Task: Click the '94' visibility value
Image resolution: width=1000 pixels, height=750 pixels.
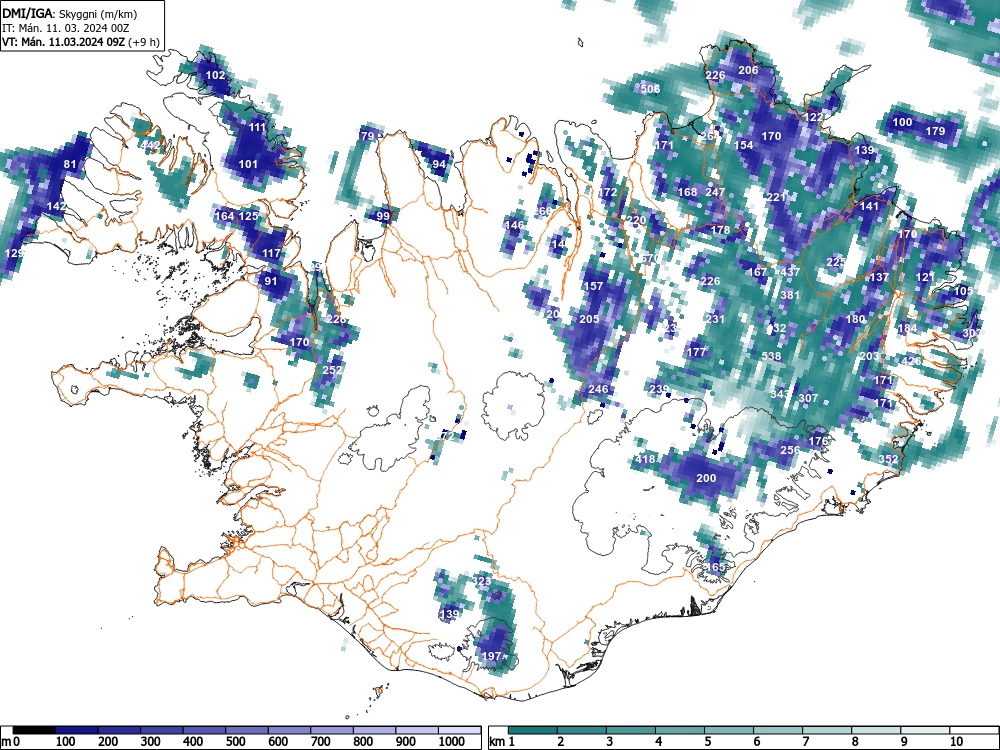Action: [x=439, y=164]
